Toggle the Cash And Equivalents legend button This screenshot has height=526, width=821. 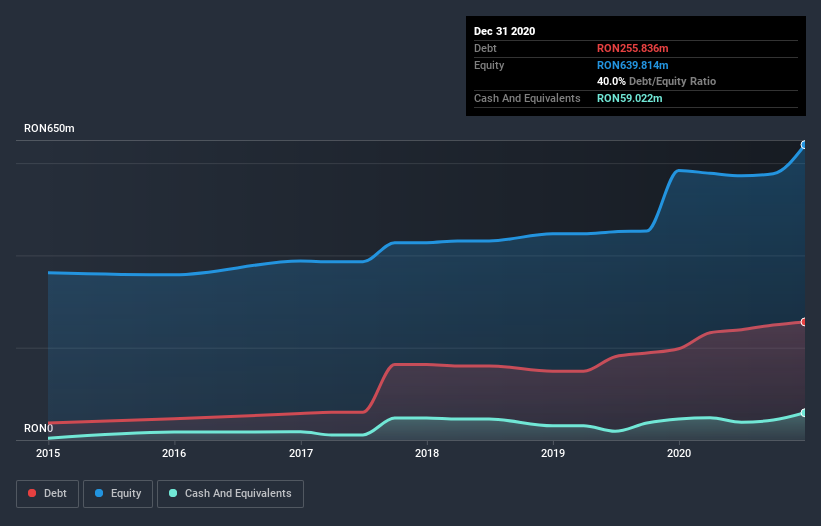pyautogui.click(x=230, y=494)
